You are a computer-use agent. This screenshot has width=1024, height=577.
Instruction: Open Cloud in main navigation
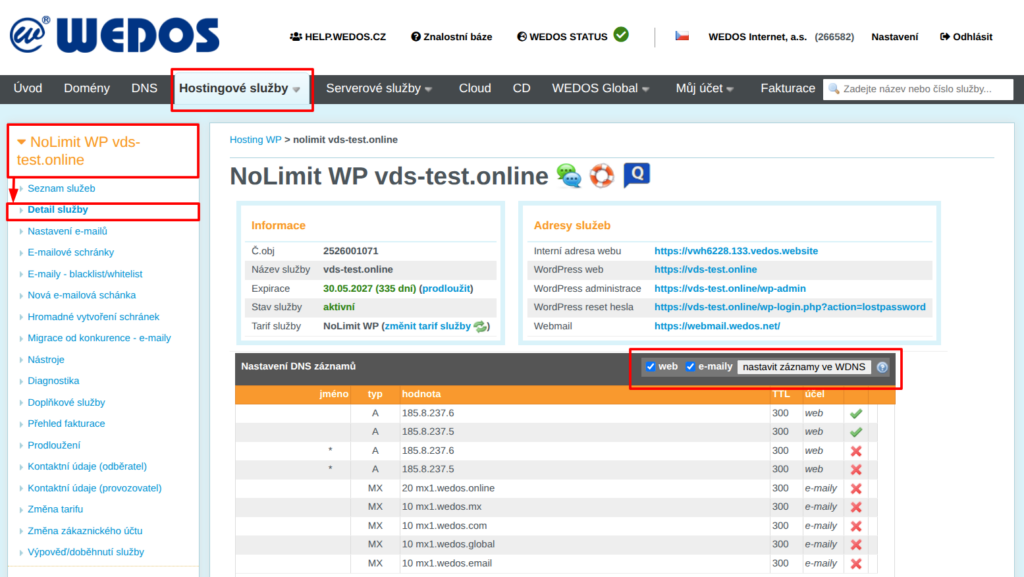475,88
